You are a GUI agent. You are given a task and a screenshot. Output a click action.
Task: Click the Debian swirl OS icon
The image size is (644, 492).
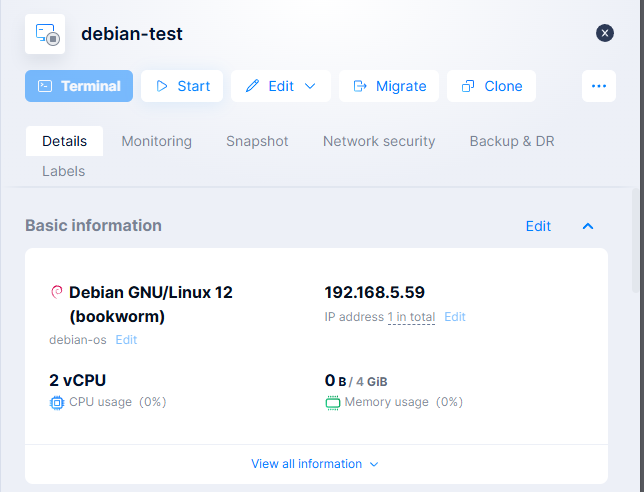[x=57, y=293]
